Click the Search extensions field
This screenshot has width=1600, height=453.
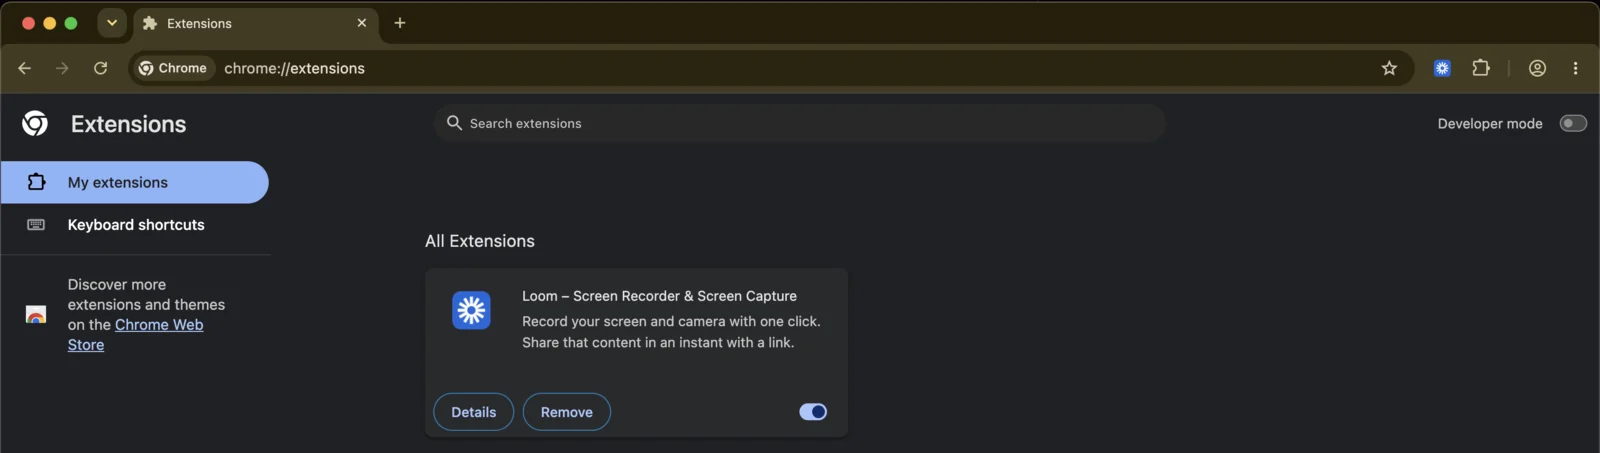tap(800, 123)
